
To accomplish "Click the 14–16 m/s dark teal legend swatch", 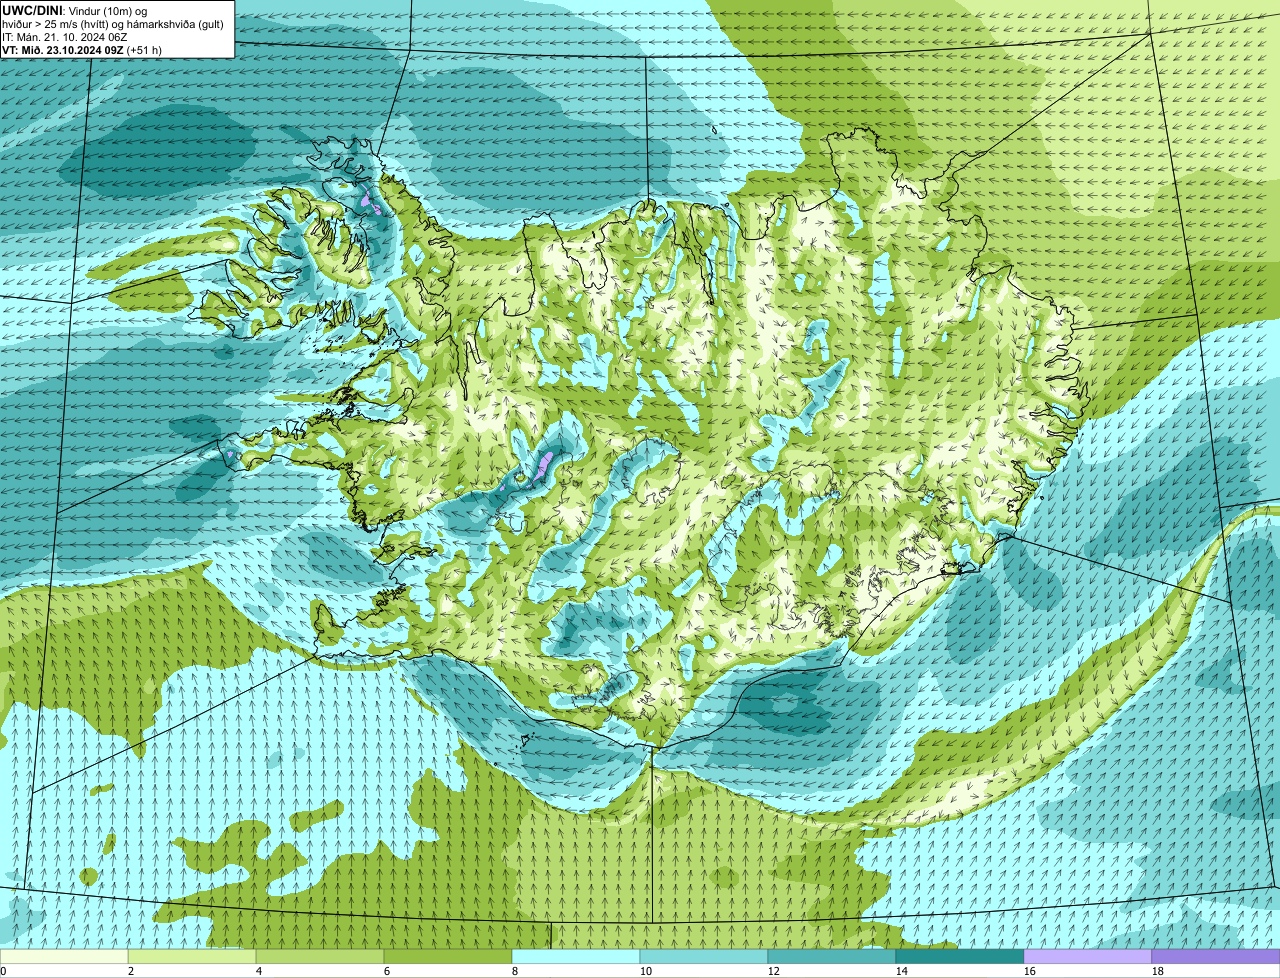I will coord(960,956).
